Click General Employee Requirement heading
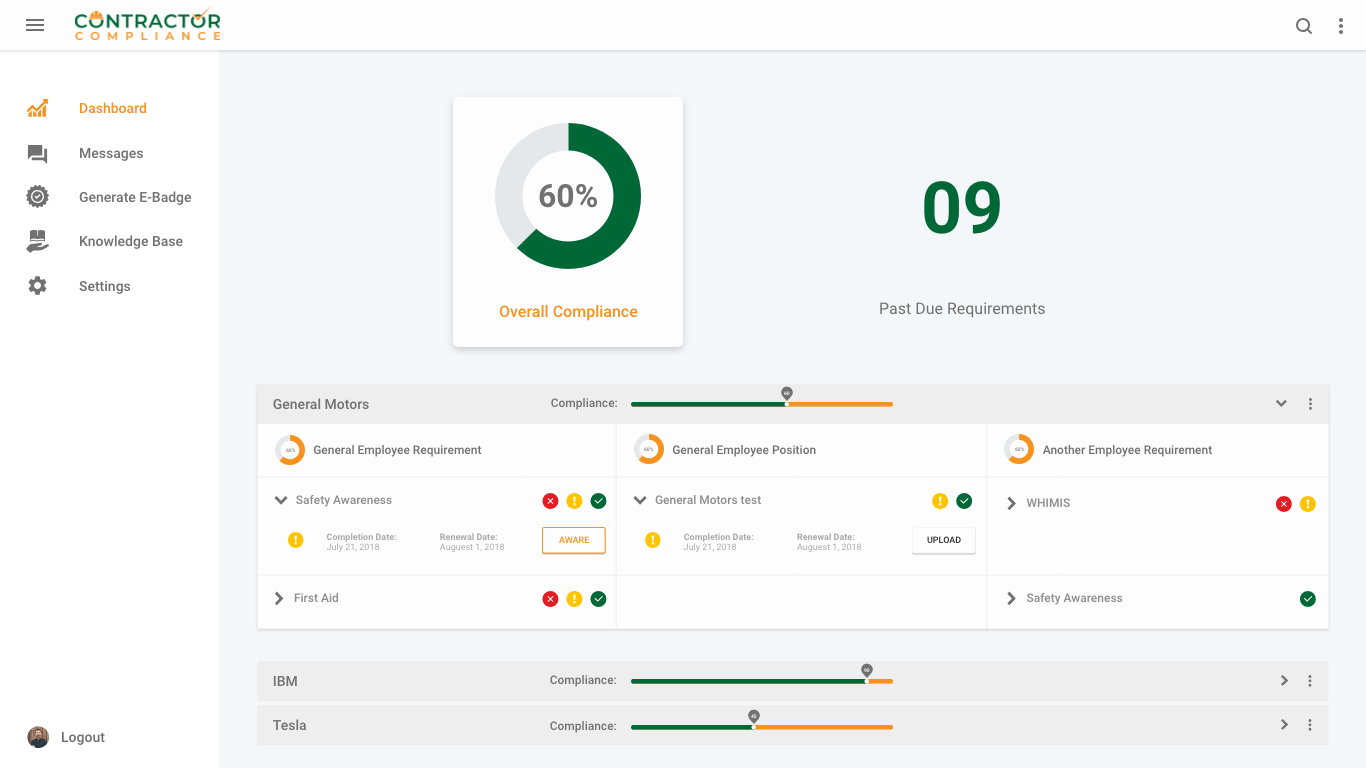 [397, 450]
